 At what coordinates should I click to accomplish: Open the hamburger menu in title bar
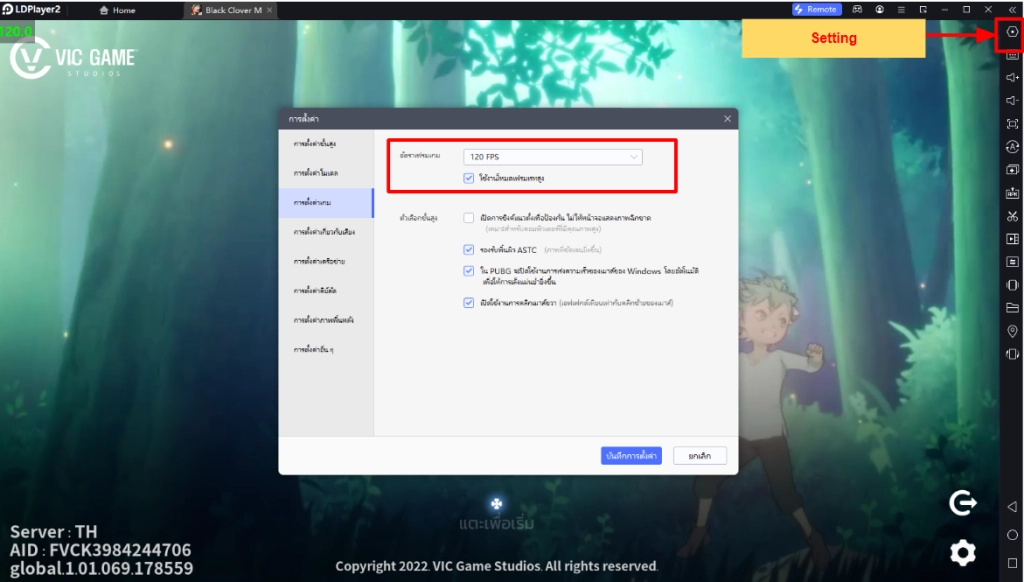[x=903, y=9]
